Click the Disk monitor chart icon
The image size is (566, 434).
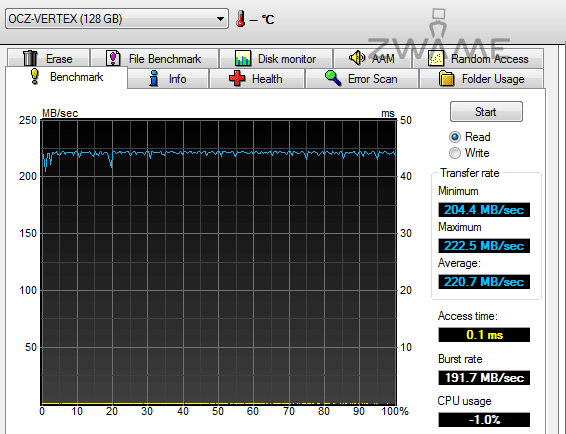pos(243,58)
